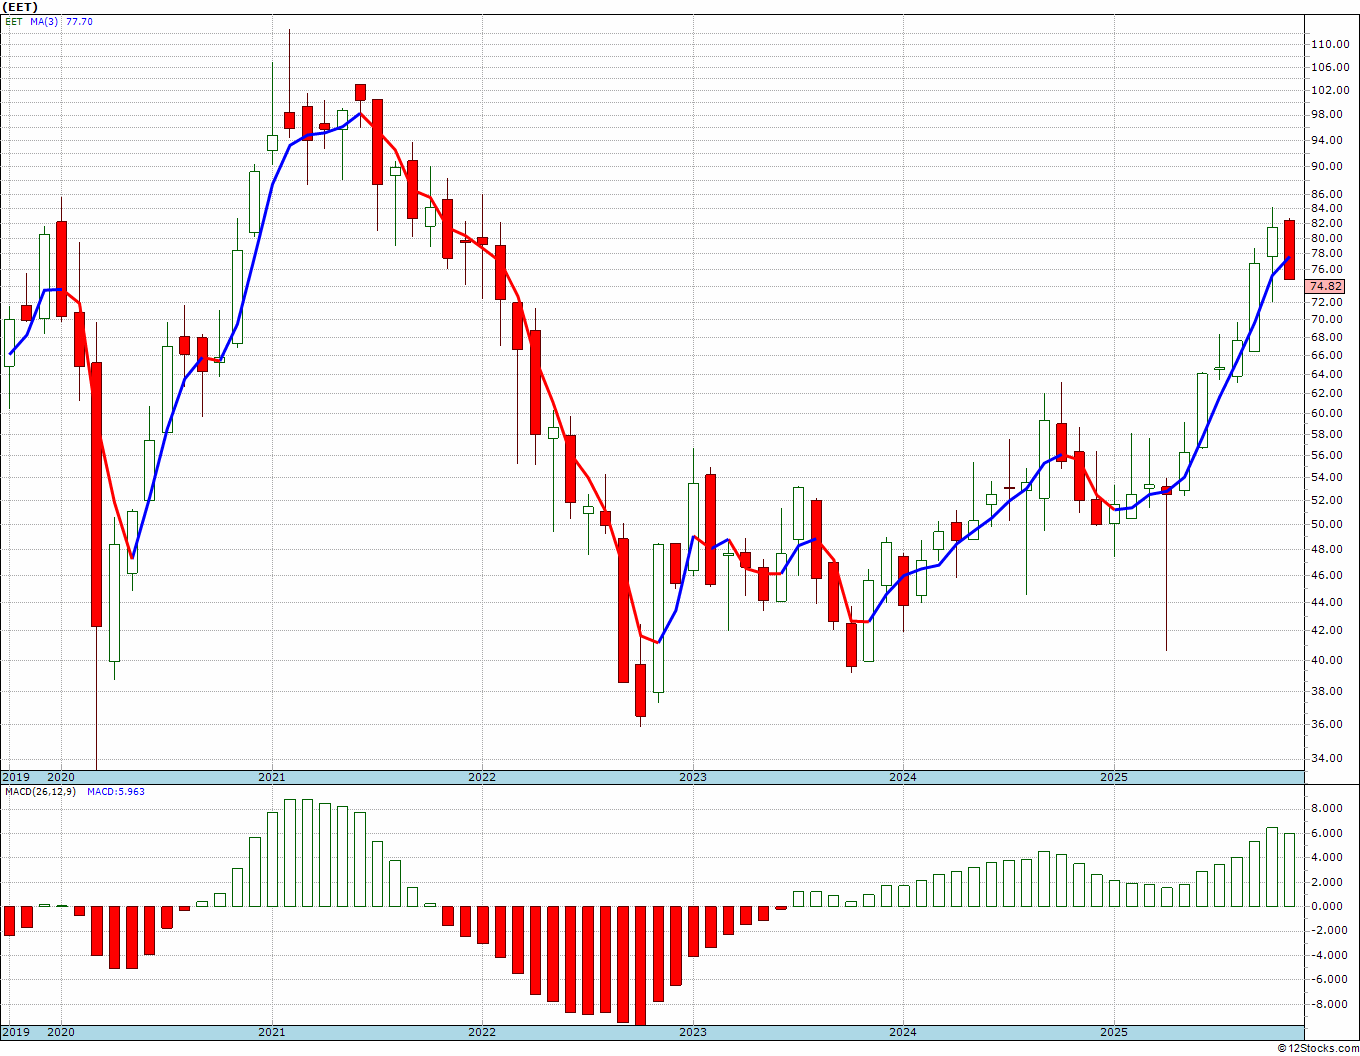
Task: Click the 56.00 price axis label
Action: 1328,455
